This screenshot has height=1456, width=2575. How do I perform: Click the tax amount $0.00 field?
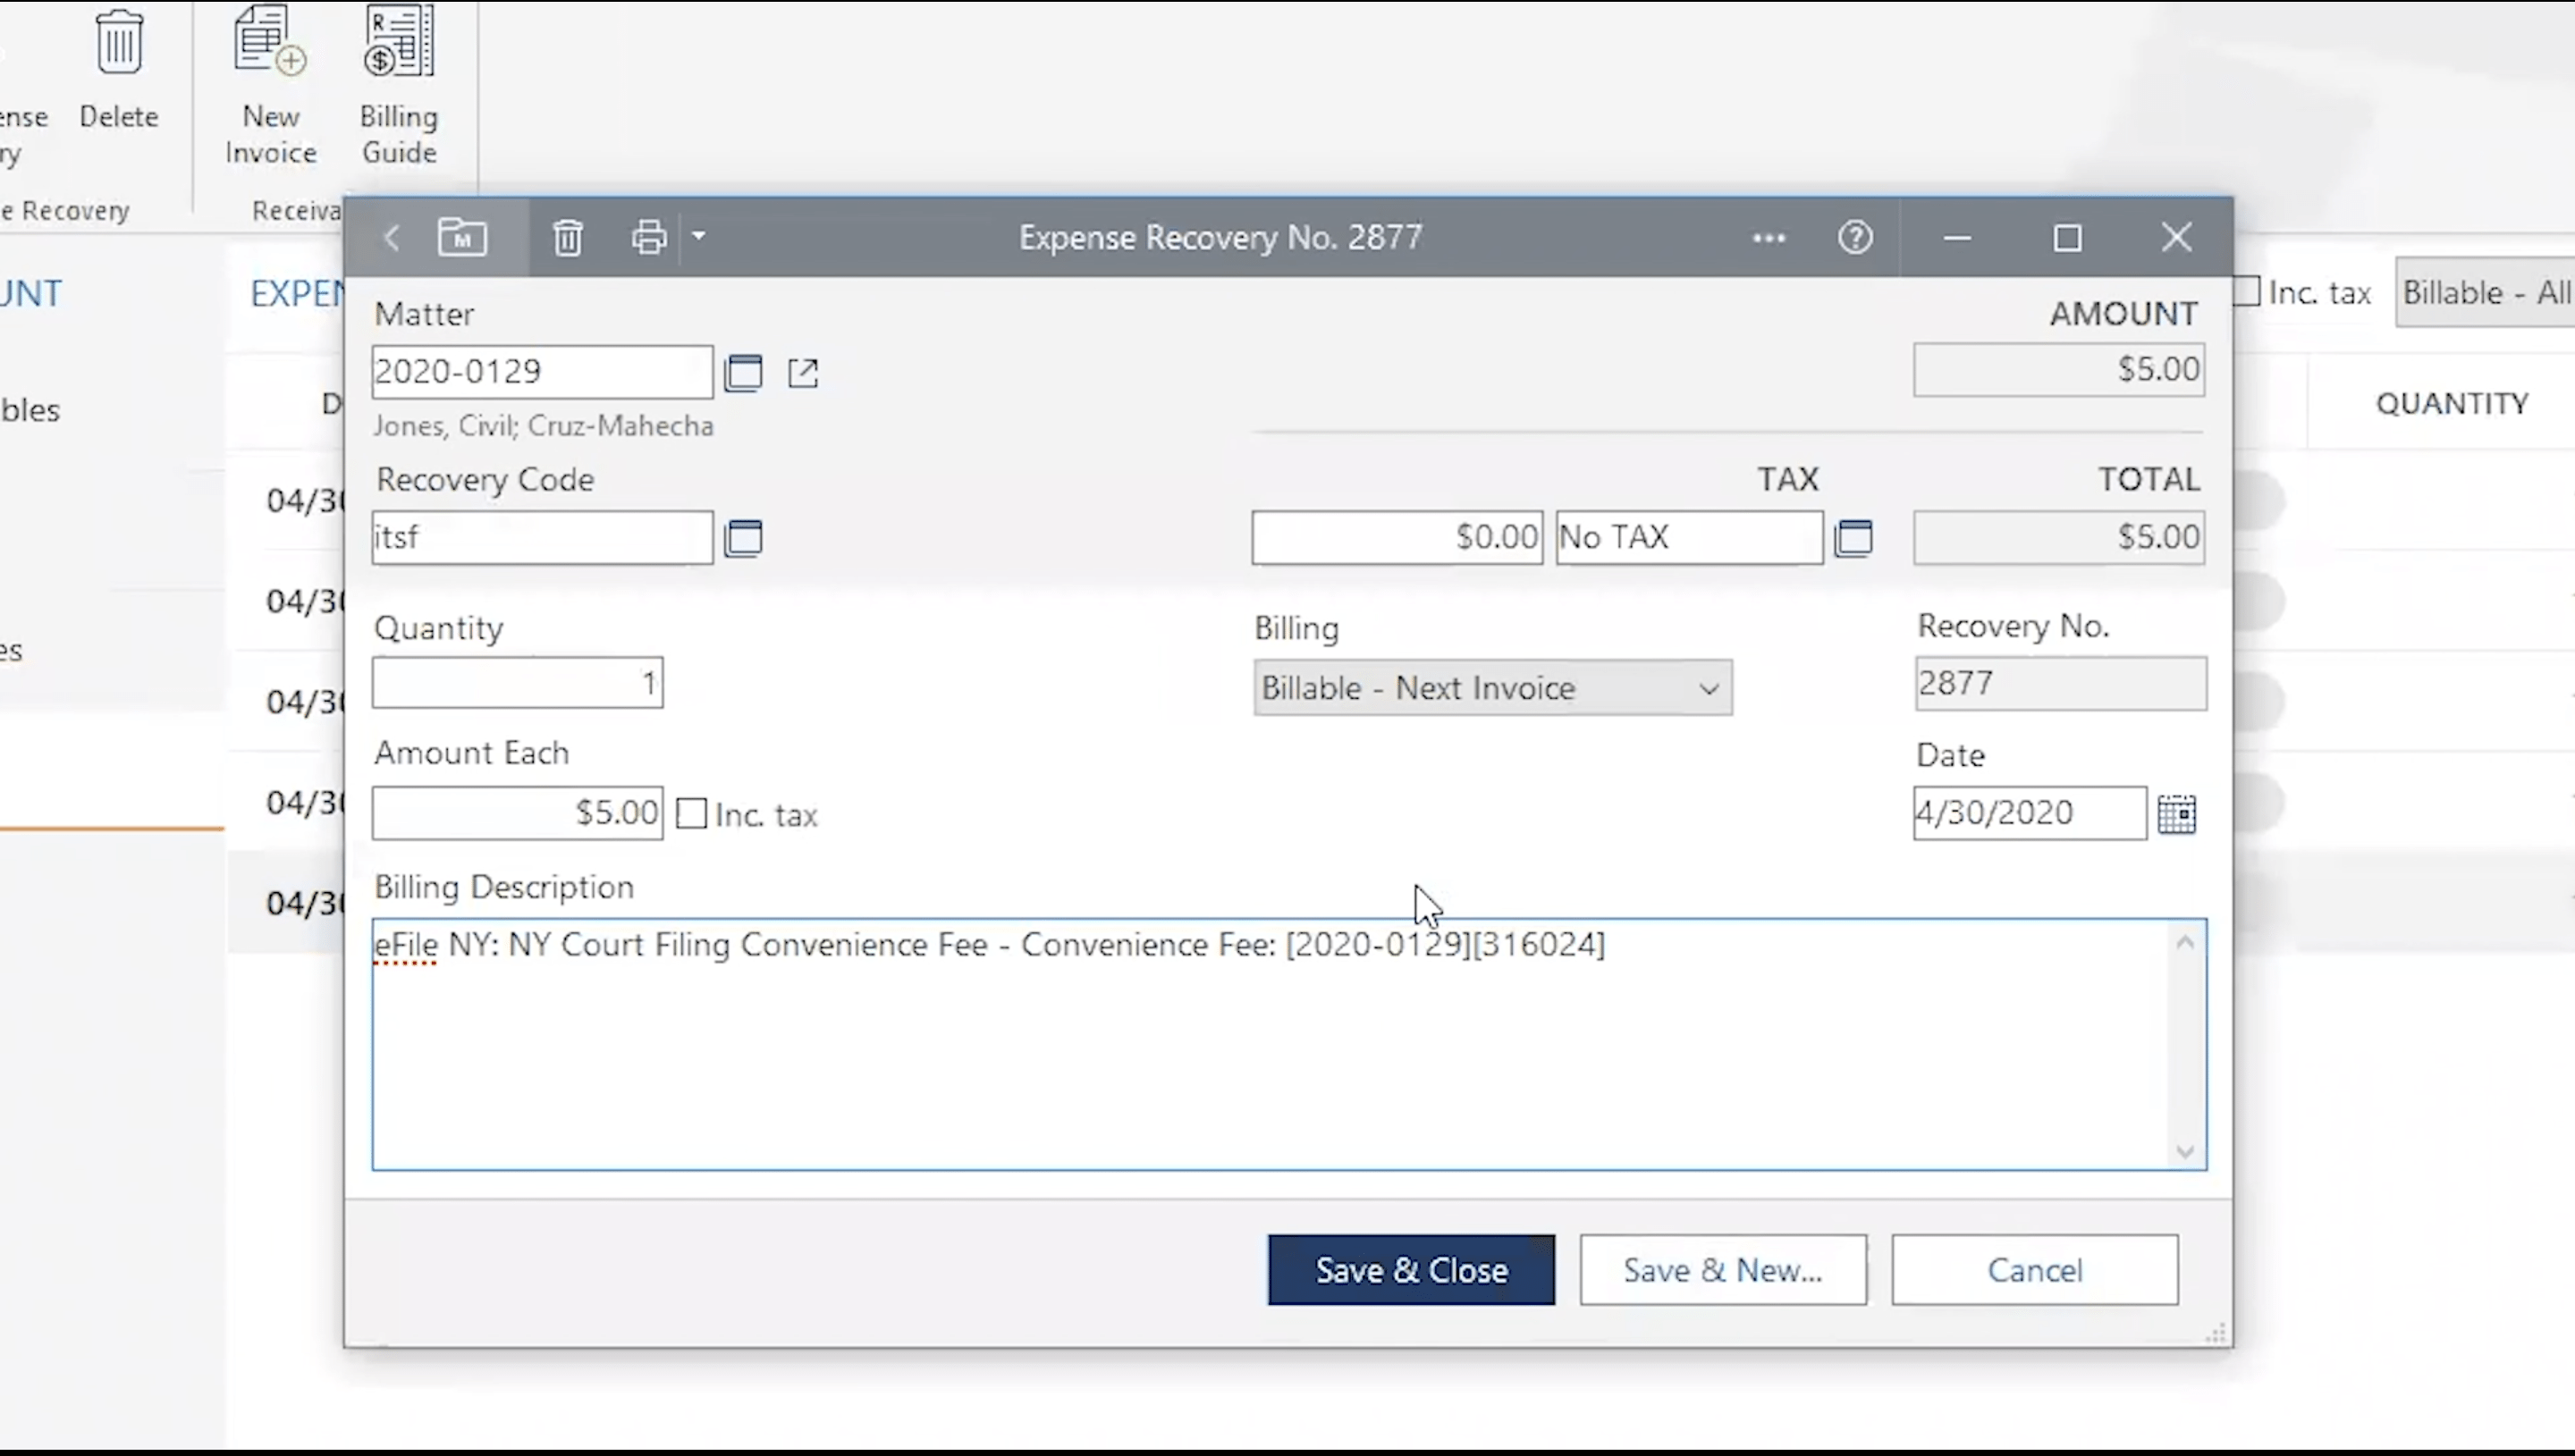tap(1397, 538)
